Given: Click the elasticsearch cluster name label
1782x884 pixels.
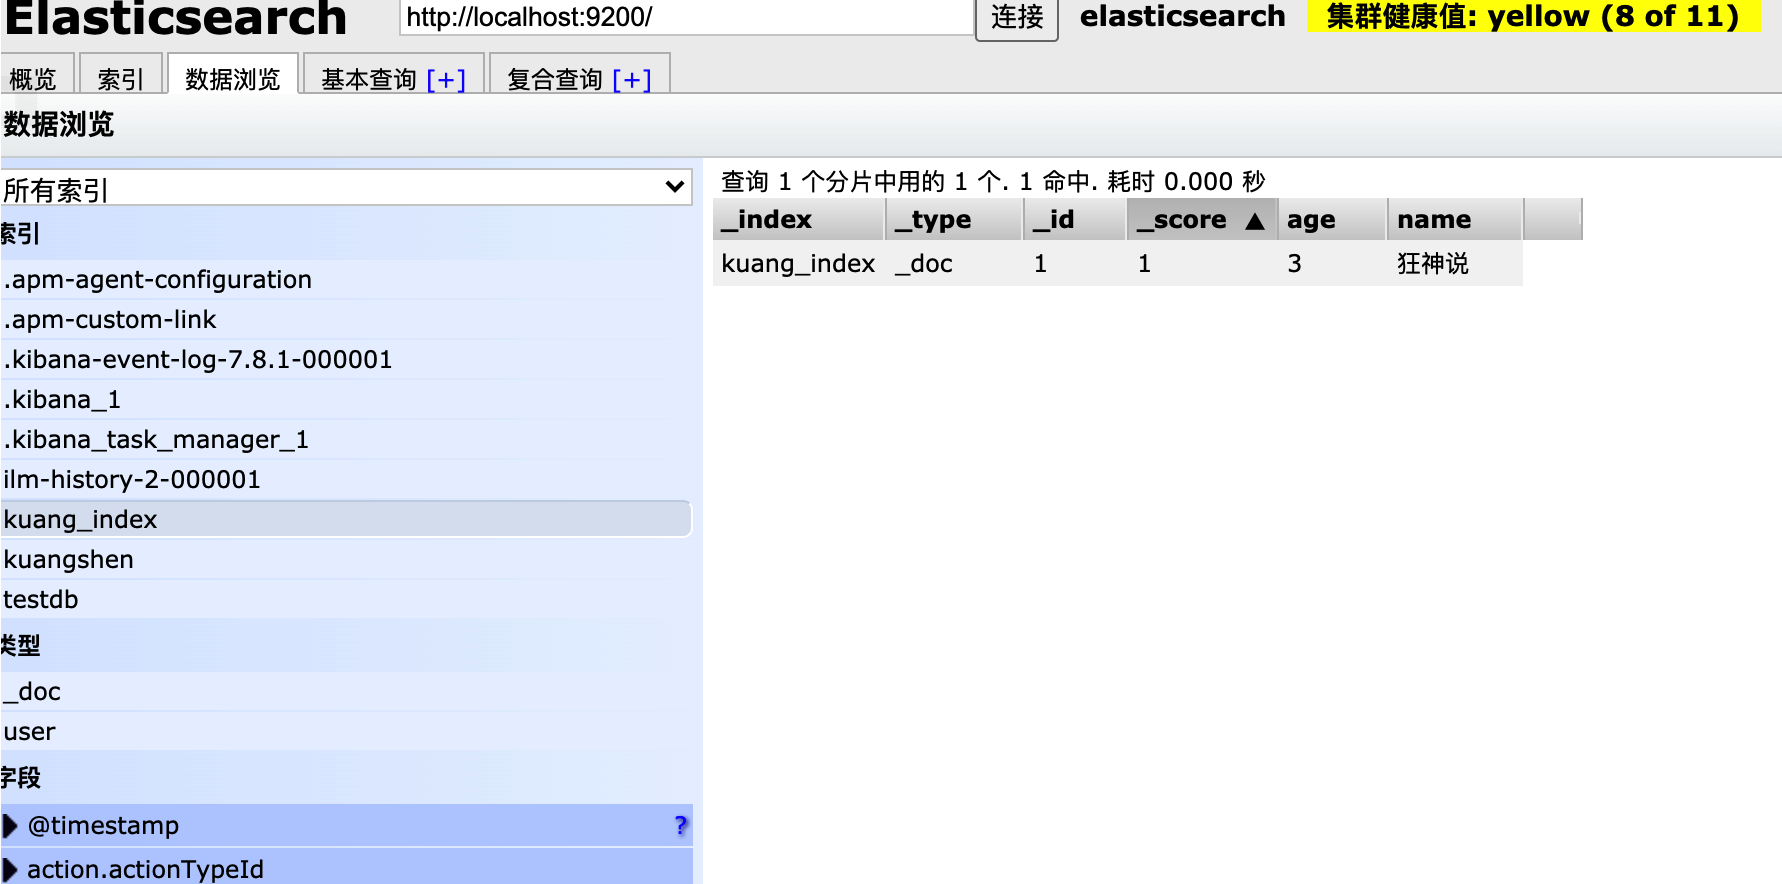Looking at the screenshot, I should pos(1183,16).
